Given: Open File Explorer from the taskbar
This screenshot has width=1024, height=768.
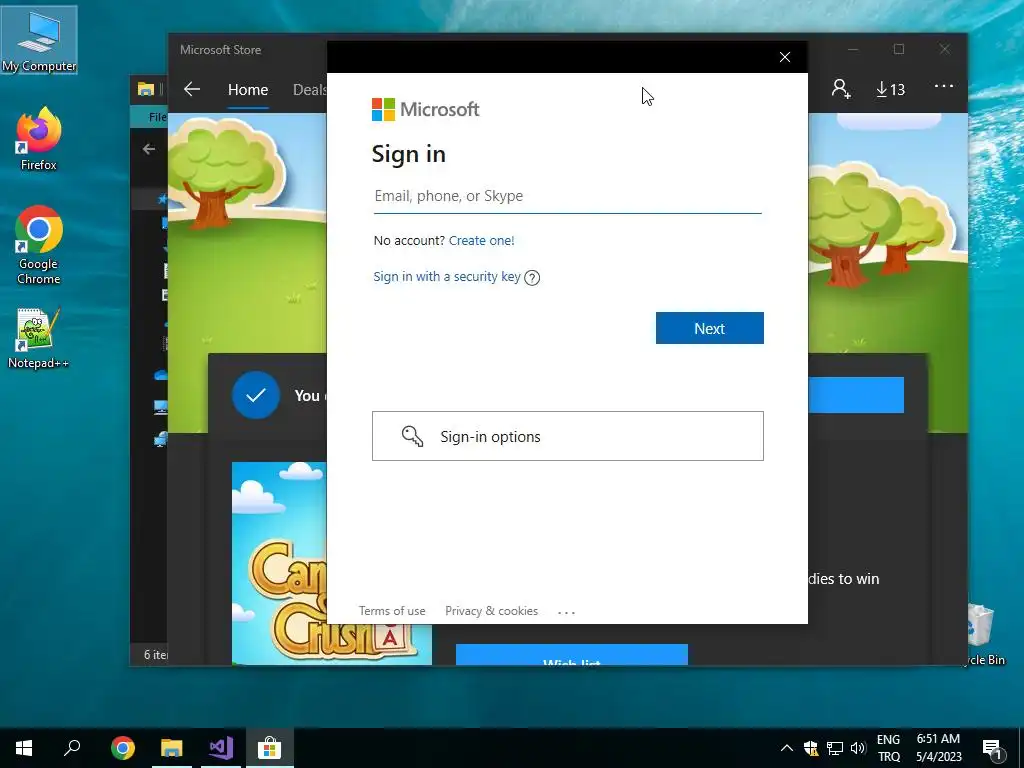Looking at the screenshot, I should [x=172, y=748].
